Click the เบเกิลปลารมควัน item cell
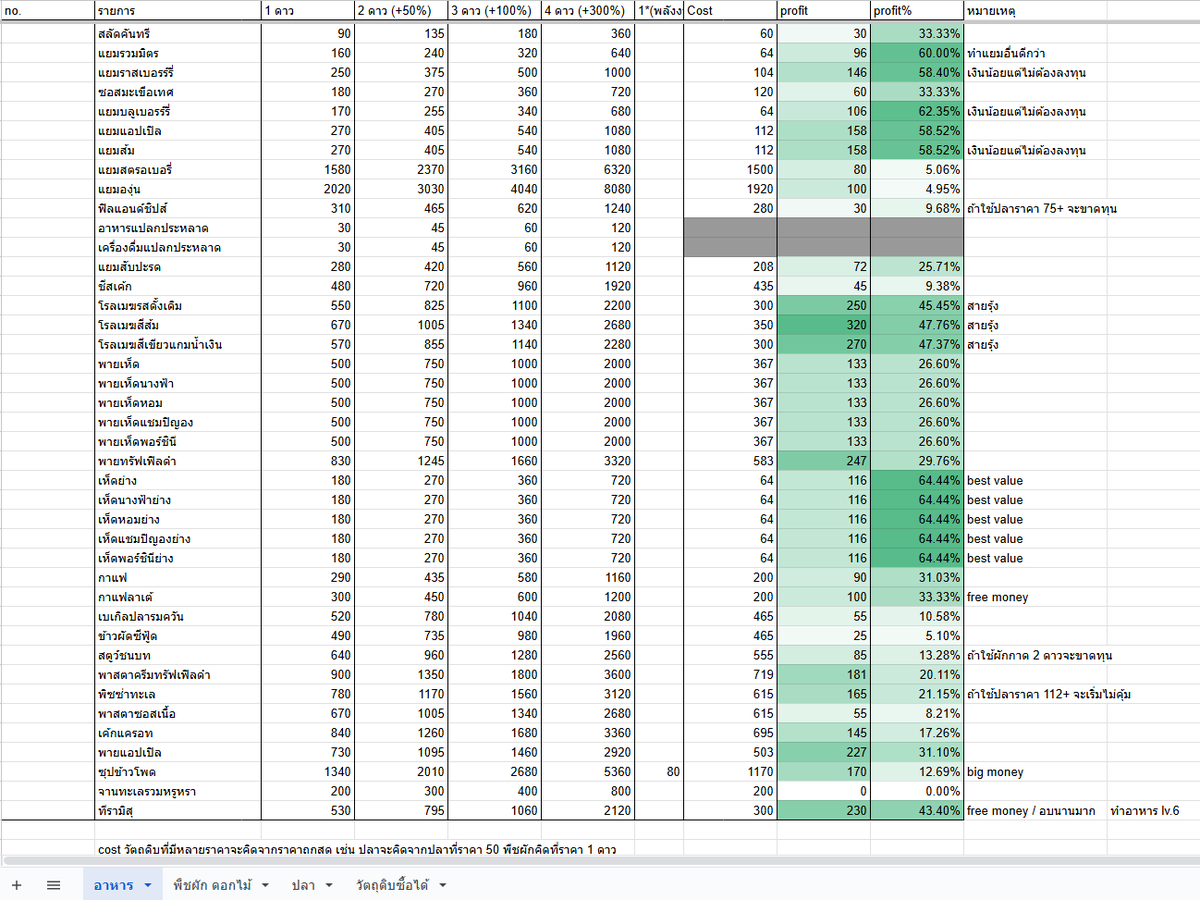Viewport: 1200px width, 900px height. pyautogui.click(x=178, y=618)
